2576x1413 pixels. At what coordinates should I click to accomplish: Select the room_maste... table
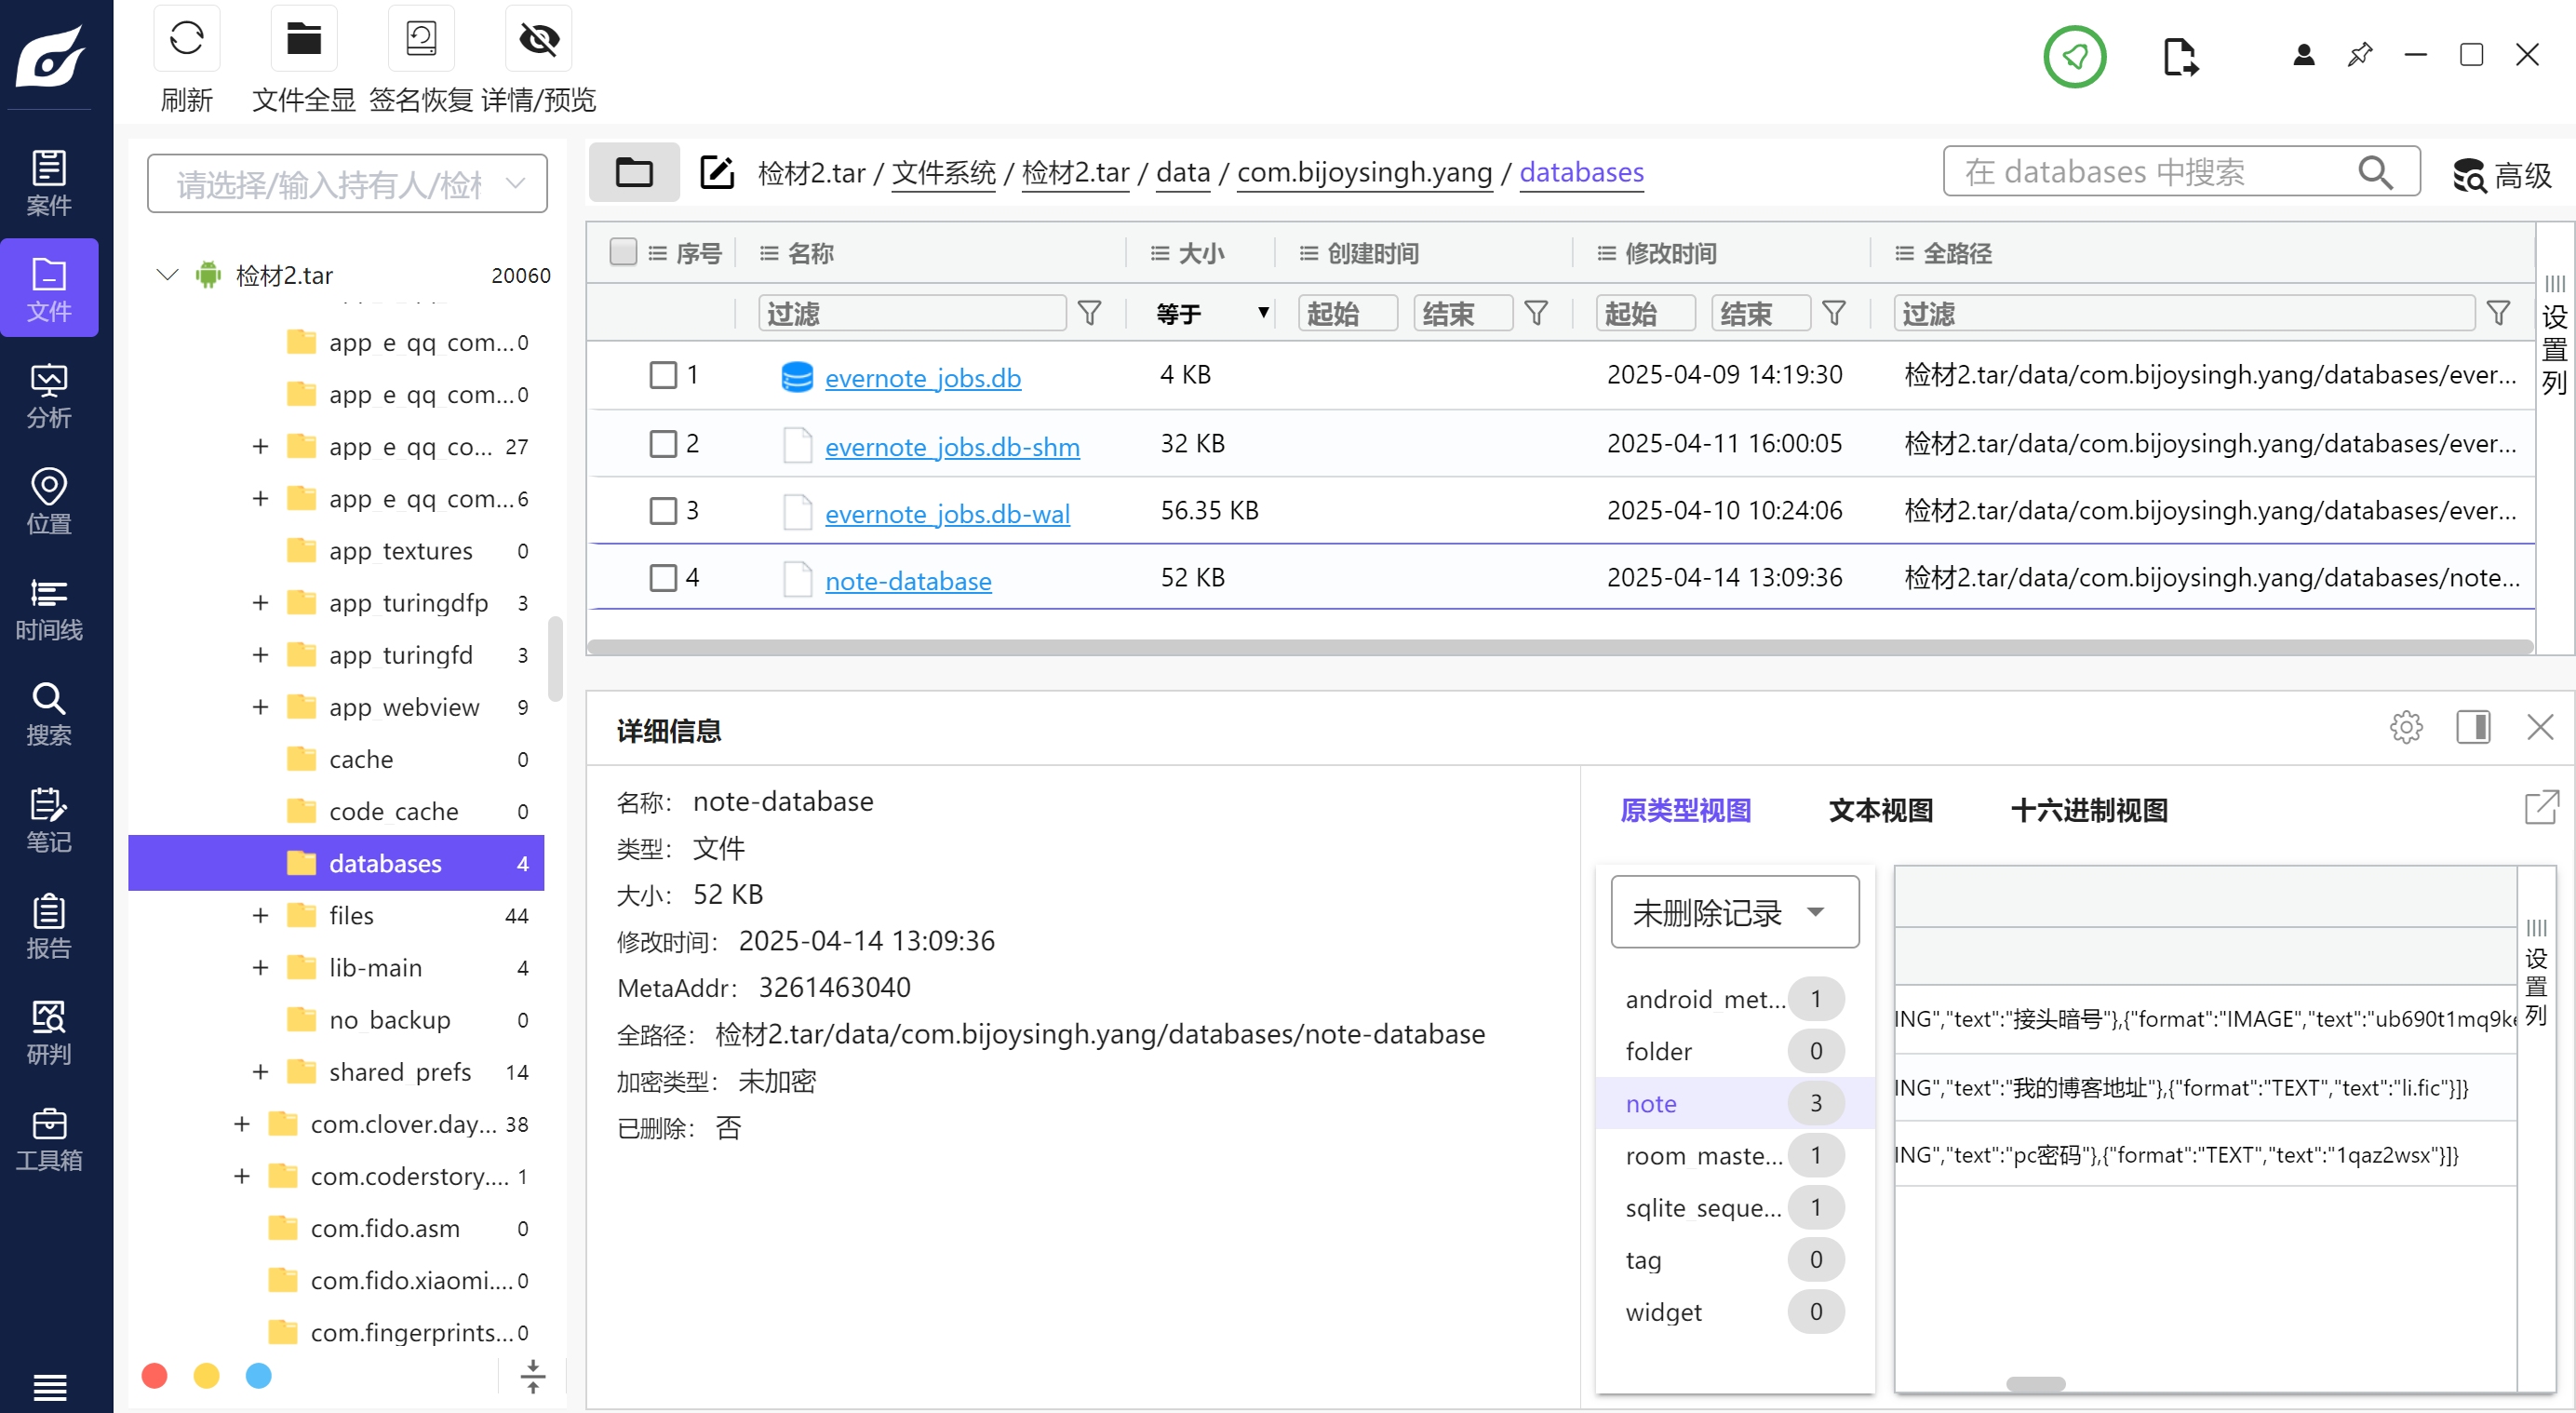point(1734,1155)
